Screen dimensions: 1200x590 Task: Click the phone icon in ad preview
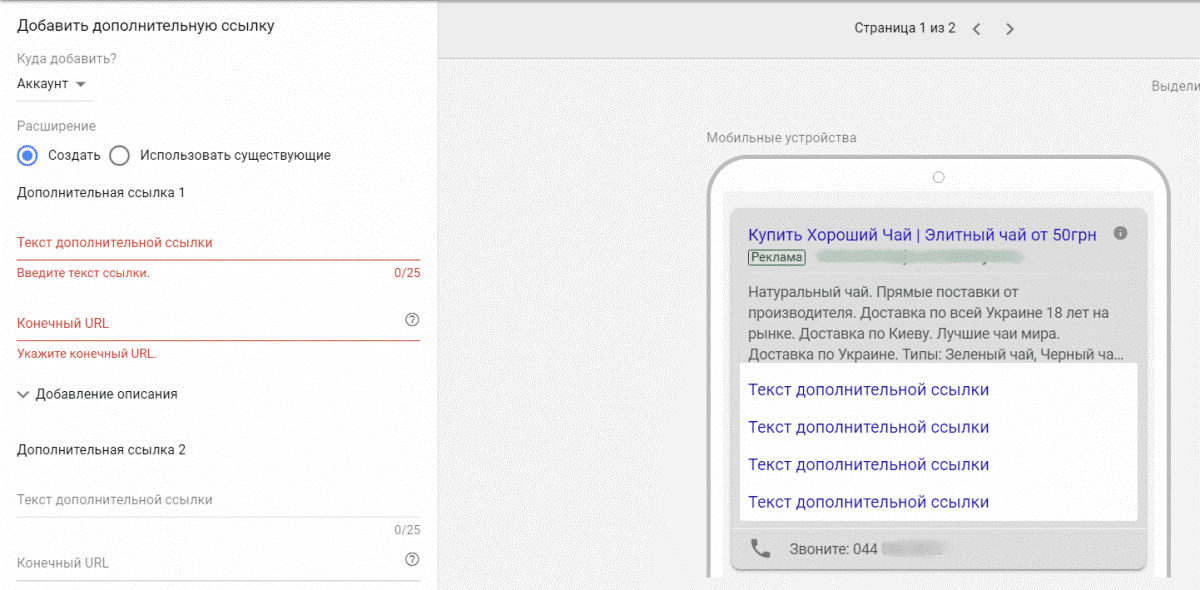point(761,548)
